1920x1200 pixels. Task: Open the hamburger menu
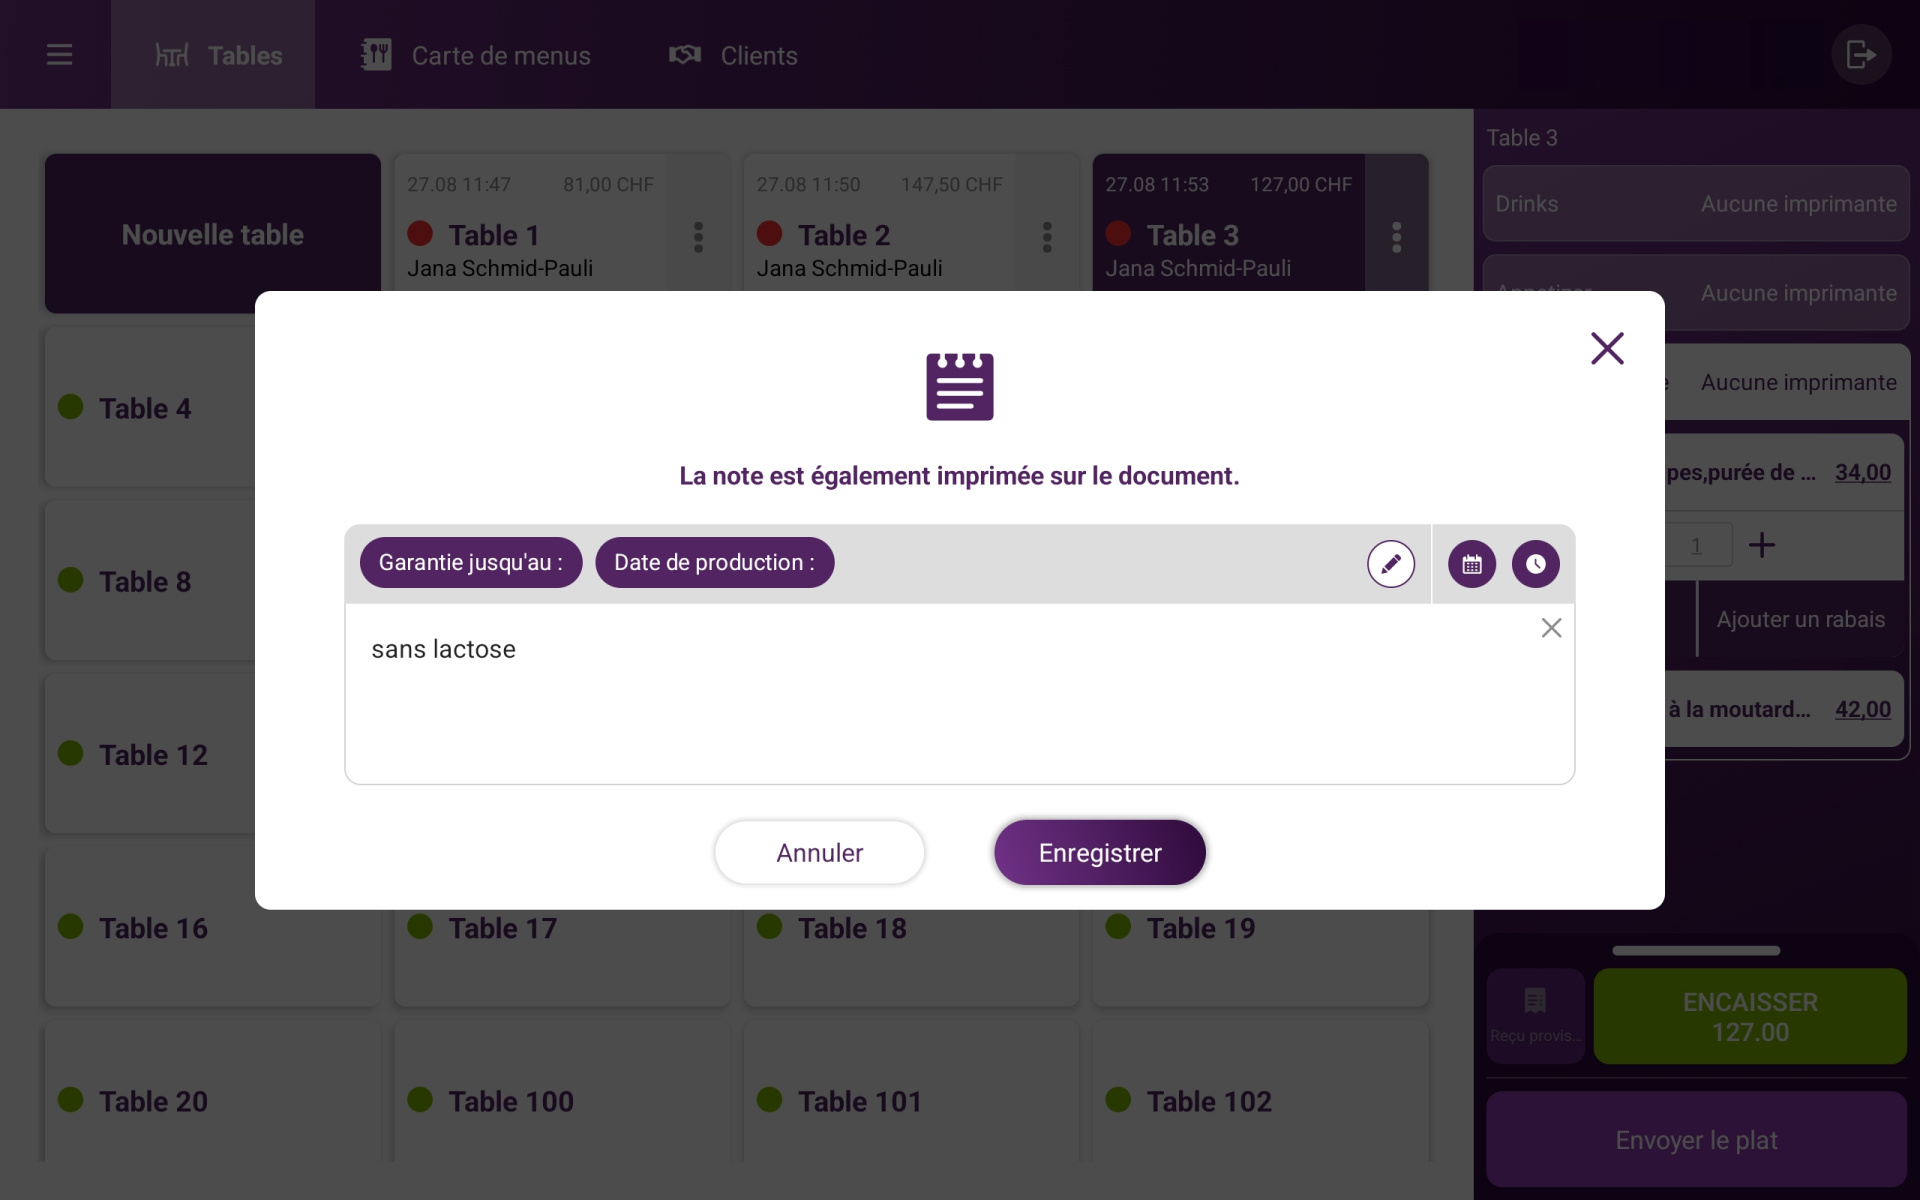point(59,55)
